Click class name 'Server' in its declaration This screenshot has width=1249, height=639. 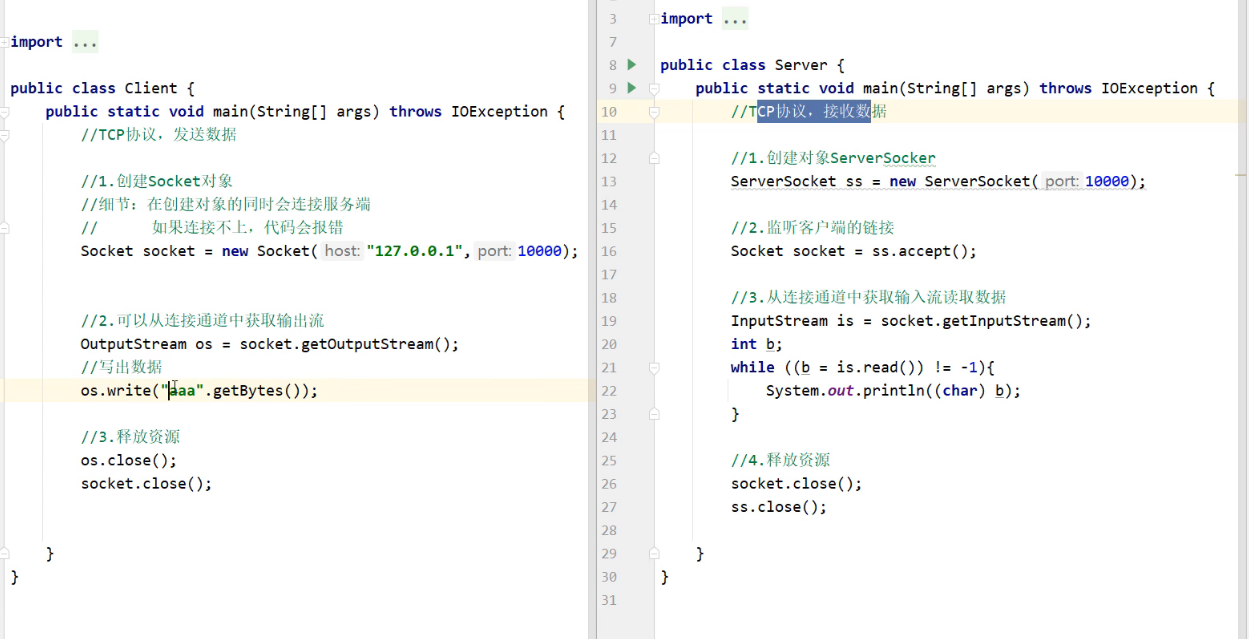(x=801, y=65)
